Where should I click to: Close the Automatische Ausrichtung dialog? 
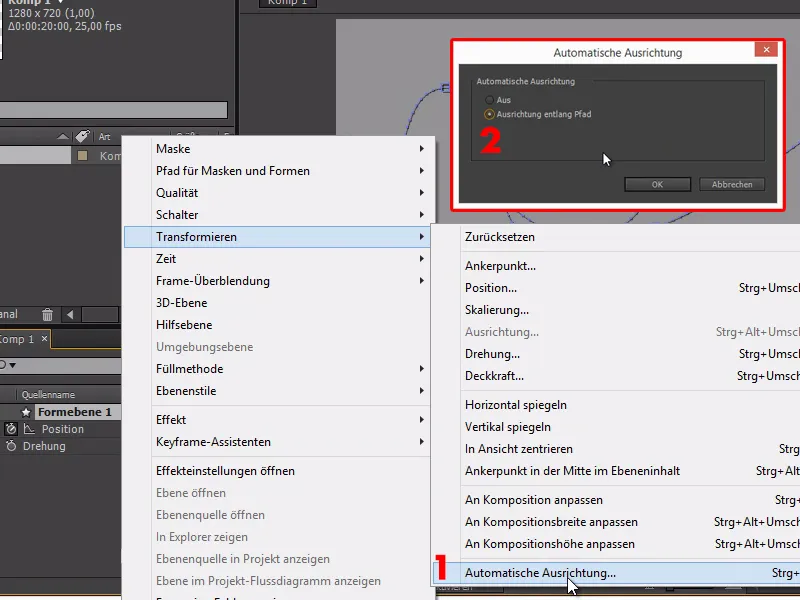766,49
